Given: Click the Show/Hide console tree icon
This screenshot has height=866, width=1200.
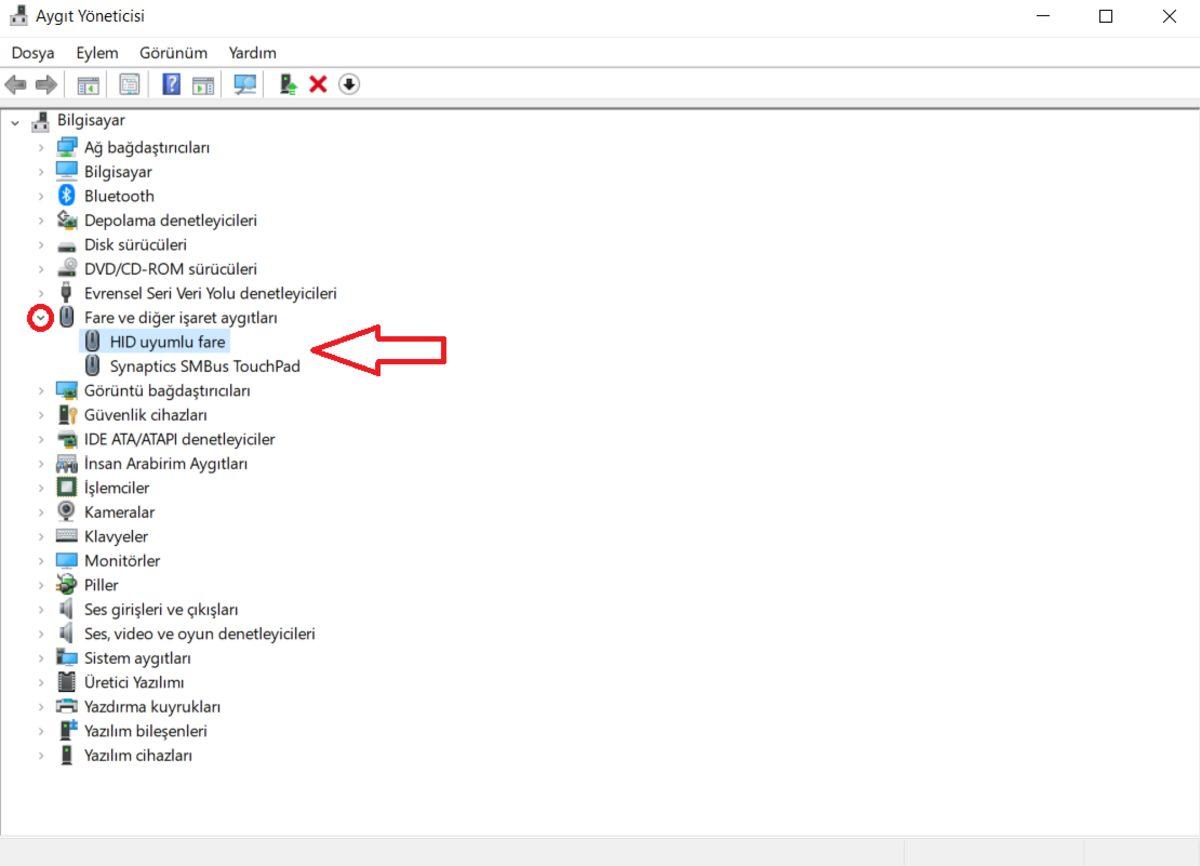Looking at the screenshot, I should click(x=86, y=84).
